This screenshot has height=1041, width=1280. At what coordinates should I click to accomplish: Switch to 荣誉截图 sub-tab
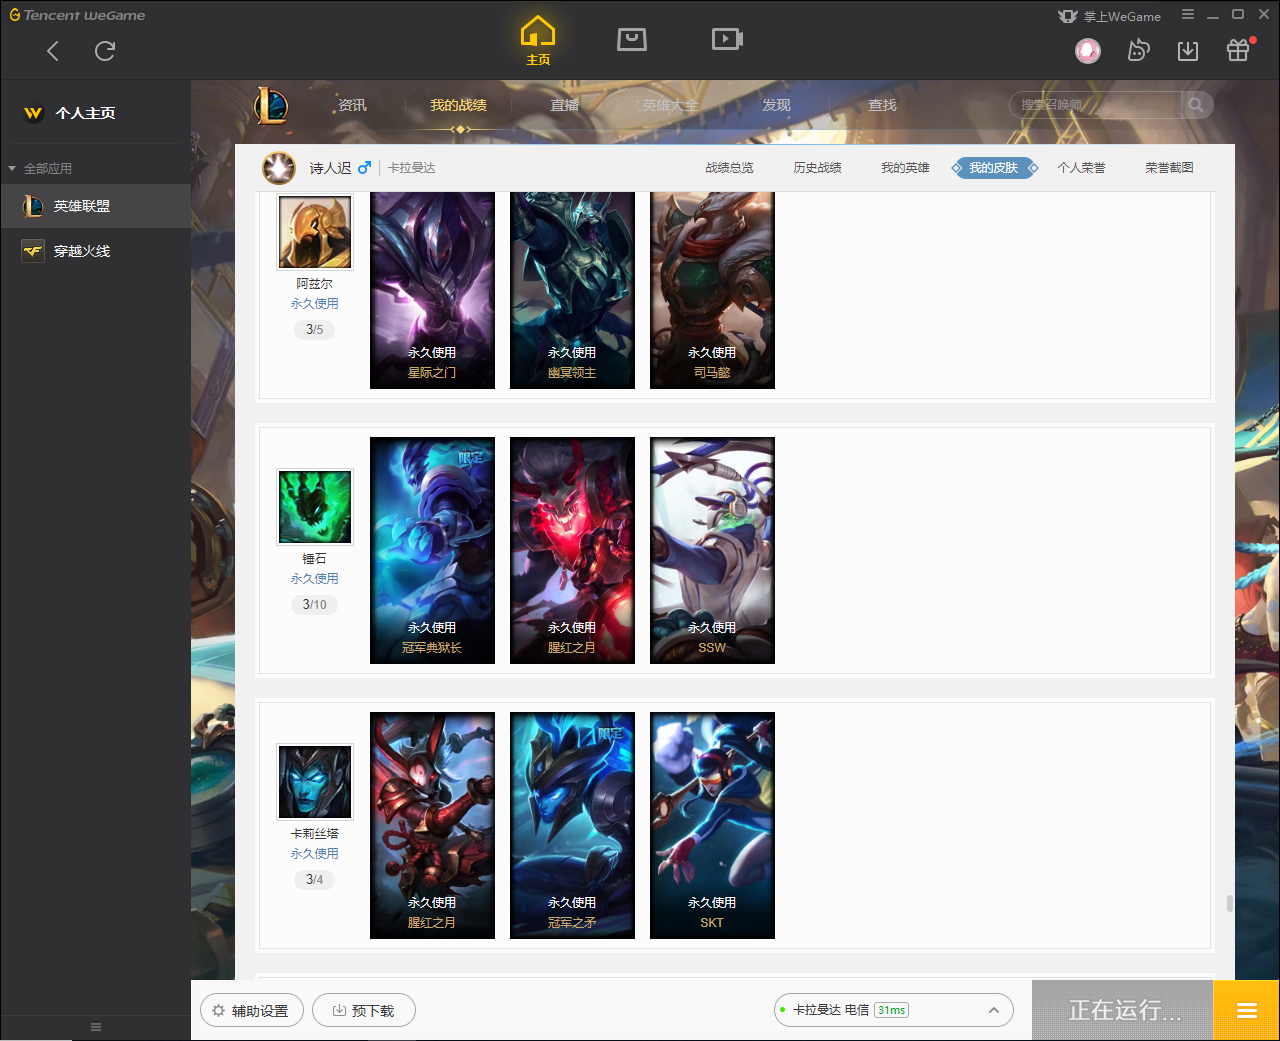pos(1169,168)
